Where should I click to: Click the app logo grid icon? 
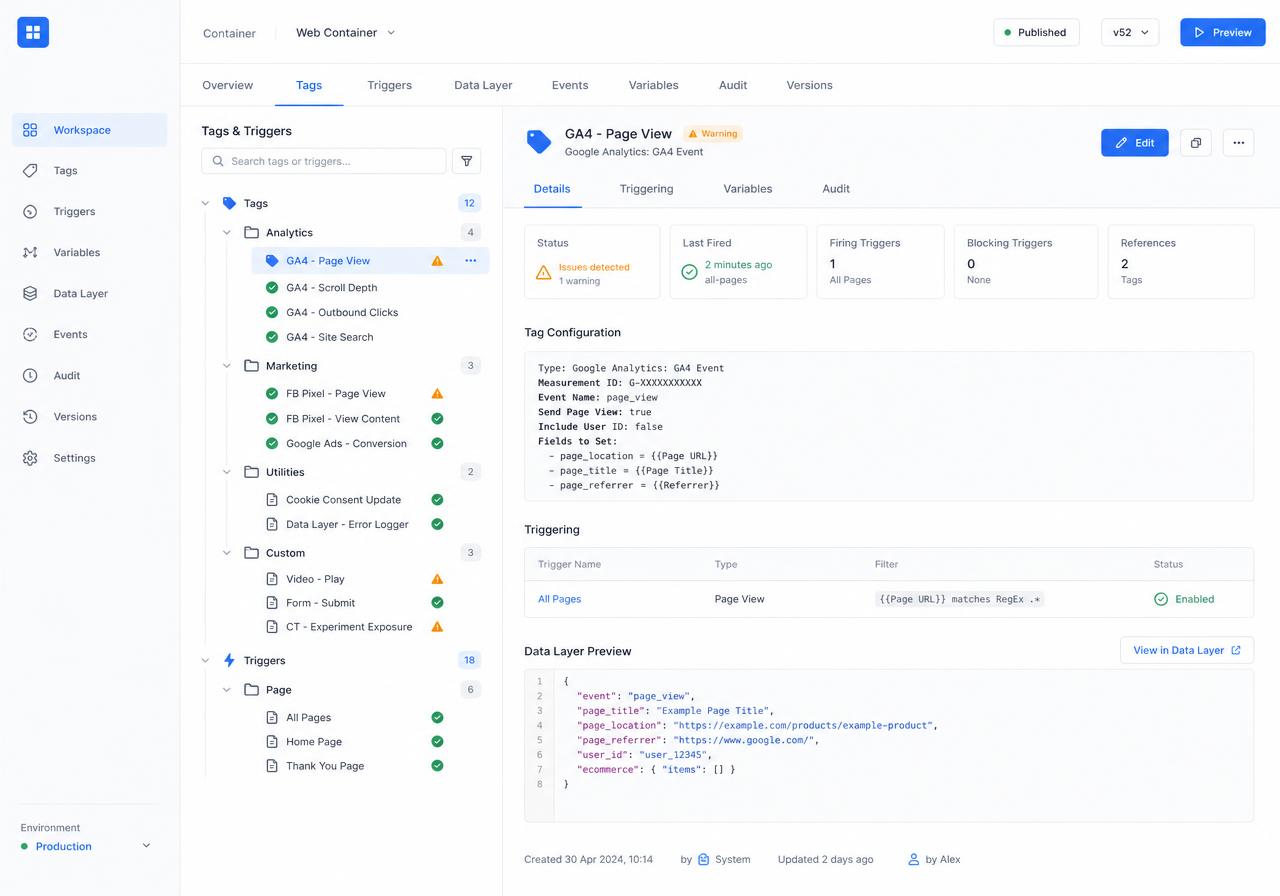click(x=33, y=32)
